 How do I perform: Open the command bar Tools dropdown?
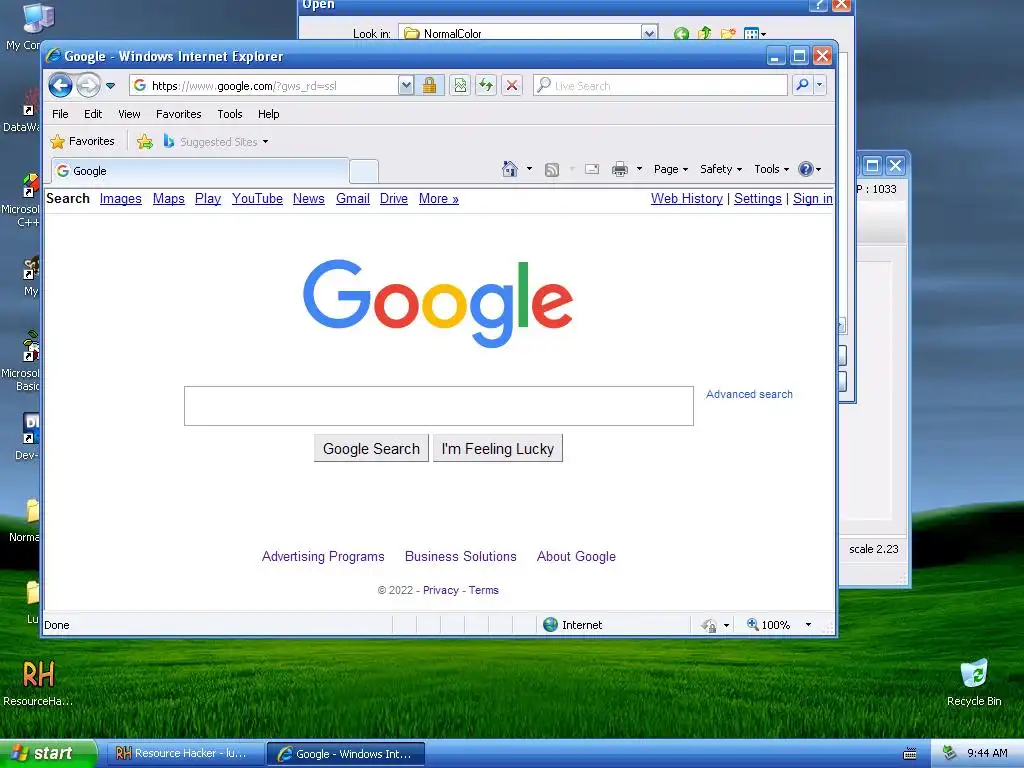point(771,169)
